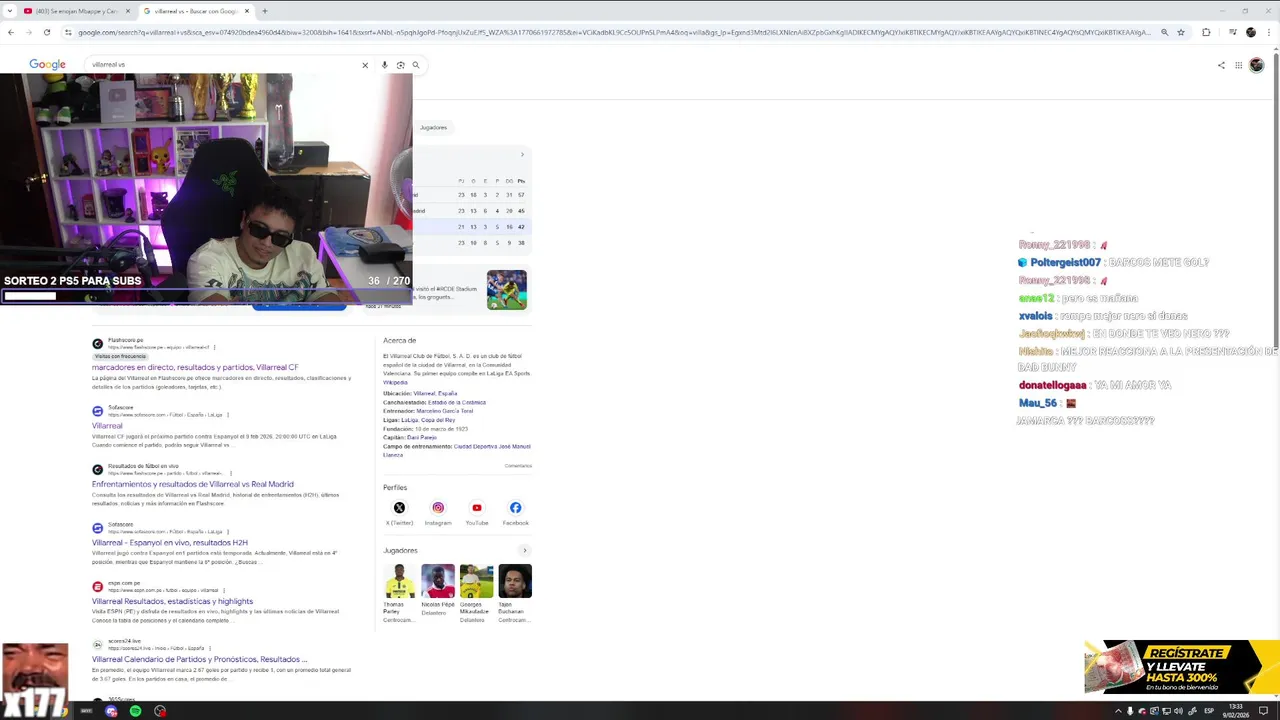Open the Chrome profile avatar
This screenshot has height=720, width=1280.
tap(1250, 32)
